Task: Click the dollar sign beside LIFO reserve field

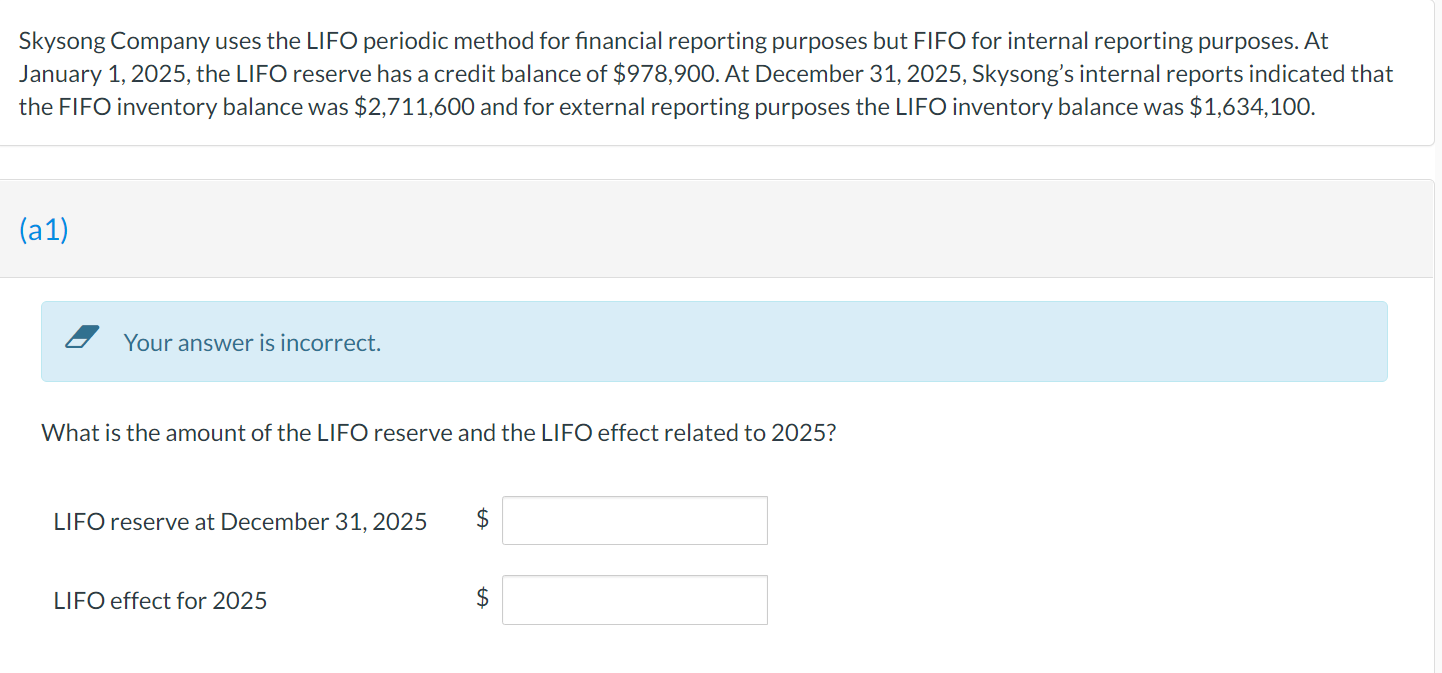Action: pos(481,520)
